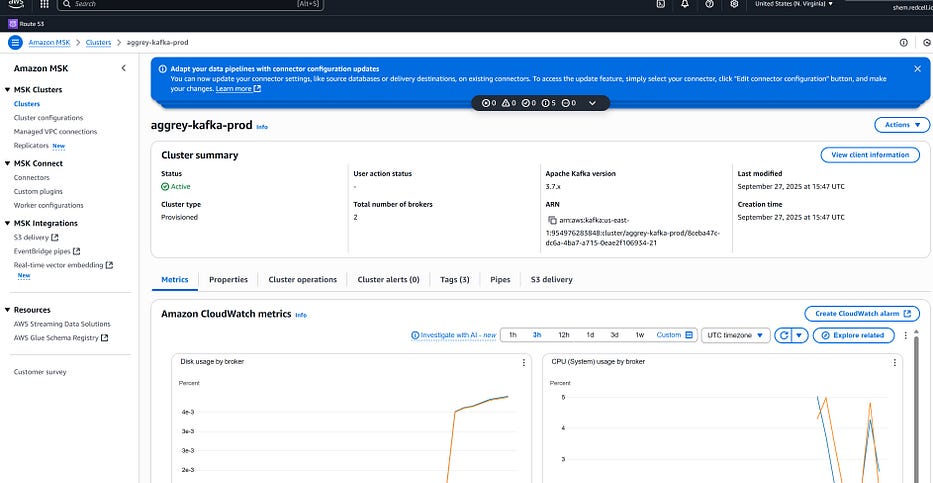Viewport: 933px width, 483px height.
Task: Open Managed VPC connections in sidebar
Action: (x=55, y=131)
